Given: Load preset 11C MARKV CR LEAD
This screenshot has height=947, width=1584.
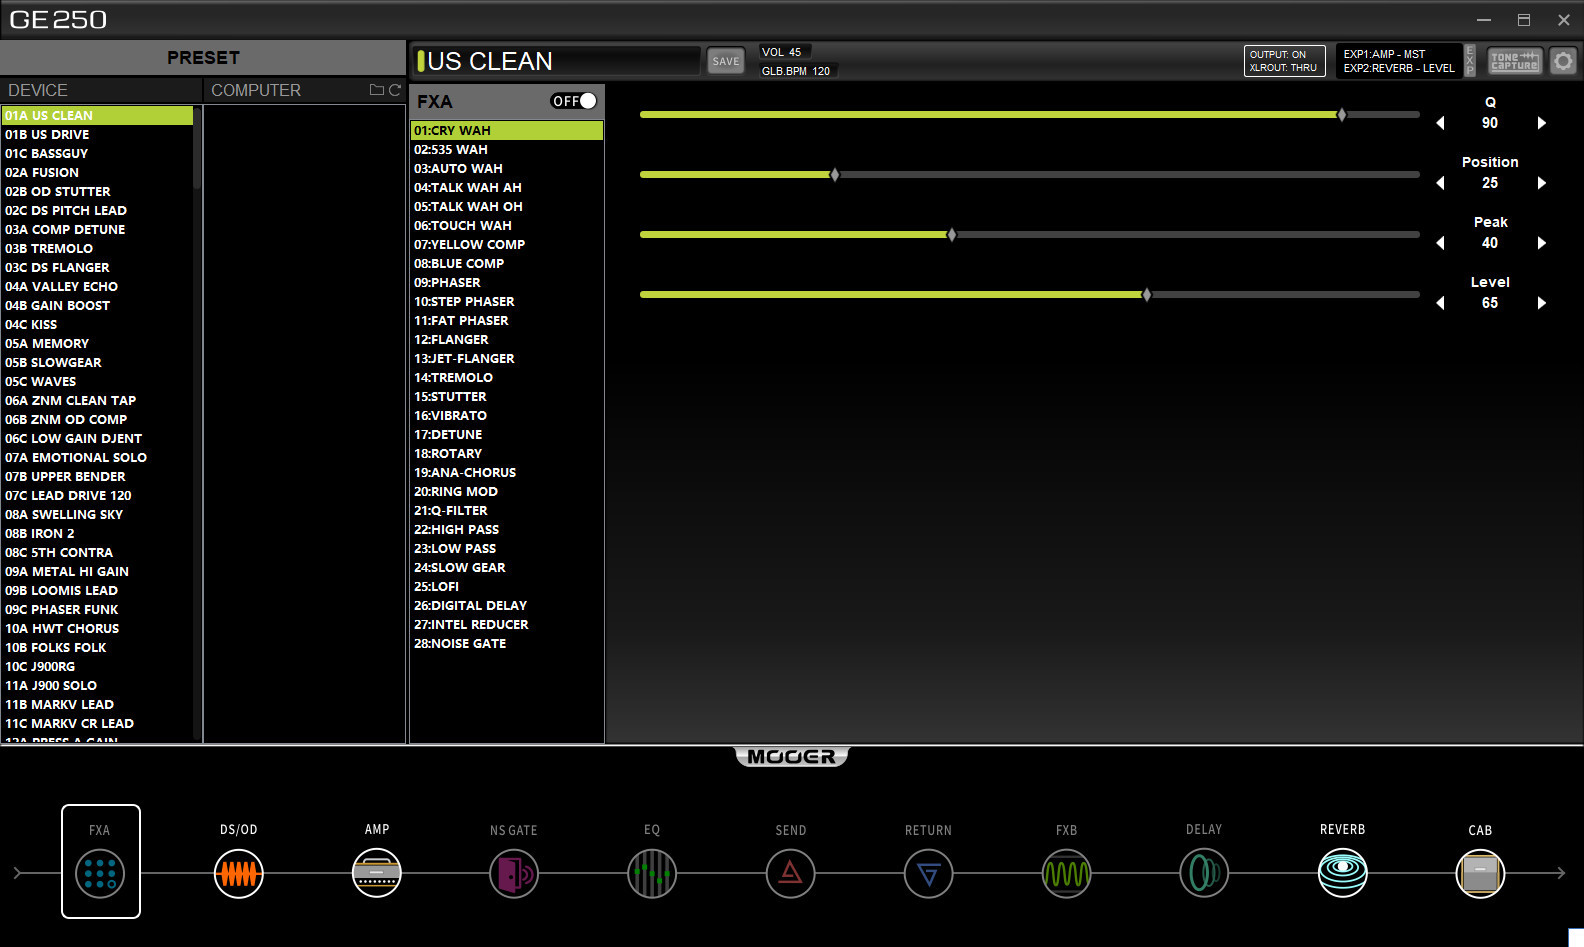Looking at the screenshot, I should (98, 724).
